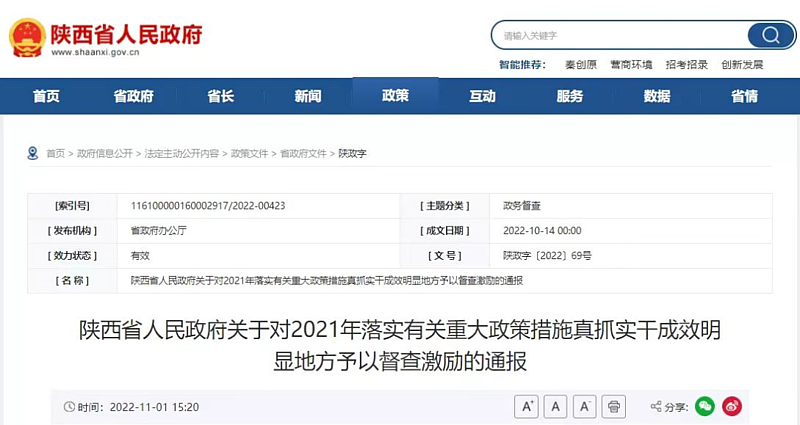Viewport: 800px width, 425px height.
Task: Click 政府信息公开 in the breadcrumb
Action: pos(105,154)
